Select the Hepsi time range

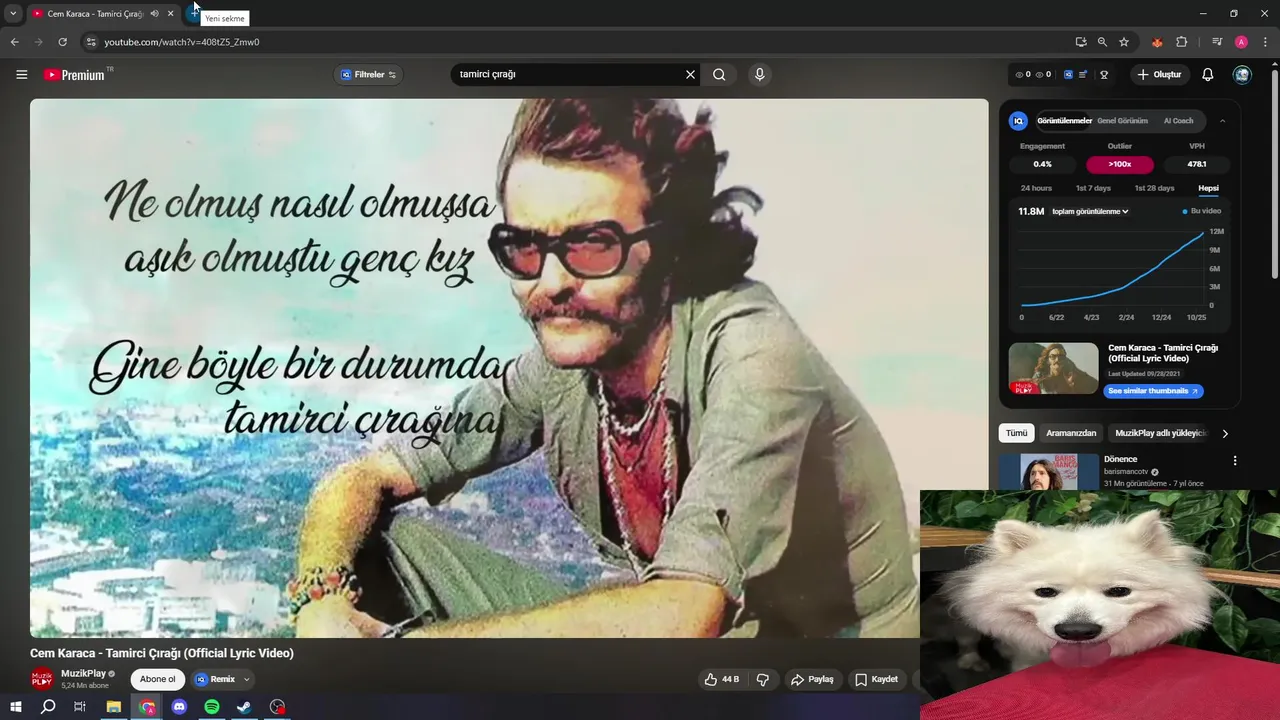(1208, 188)
